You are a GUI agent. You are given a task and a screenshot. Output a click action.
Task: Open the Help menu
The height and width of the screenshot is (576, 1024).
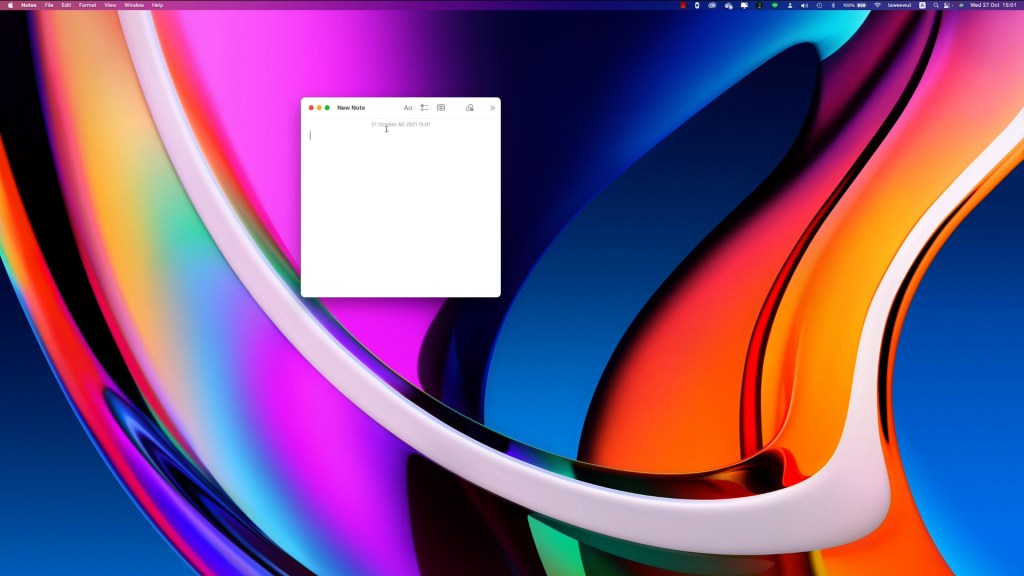pos(157,5)
